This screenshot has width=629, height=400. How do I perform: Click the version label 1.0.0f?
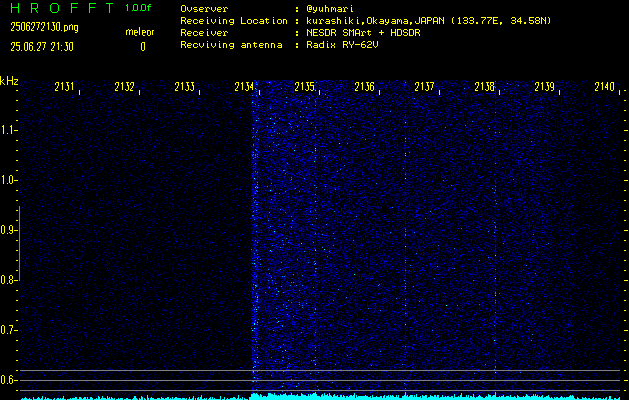click(x=138, y=8)
